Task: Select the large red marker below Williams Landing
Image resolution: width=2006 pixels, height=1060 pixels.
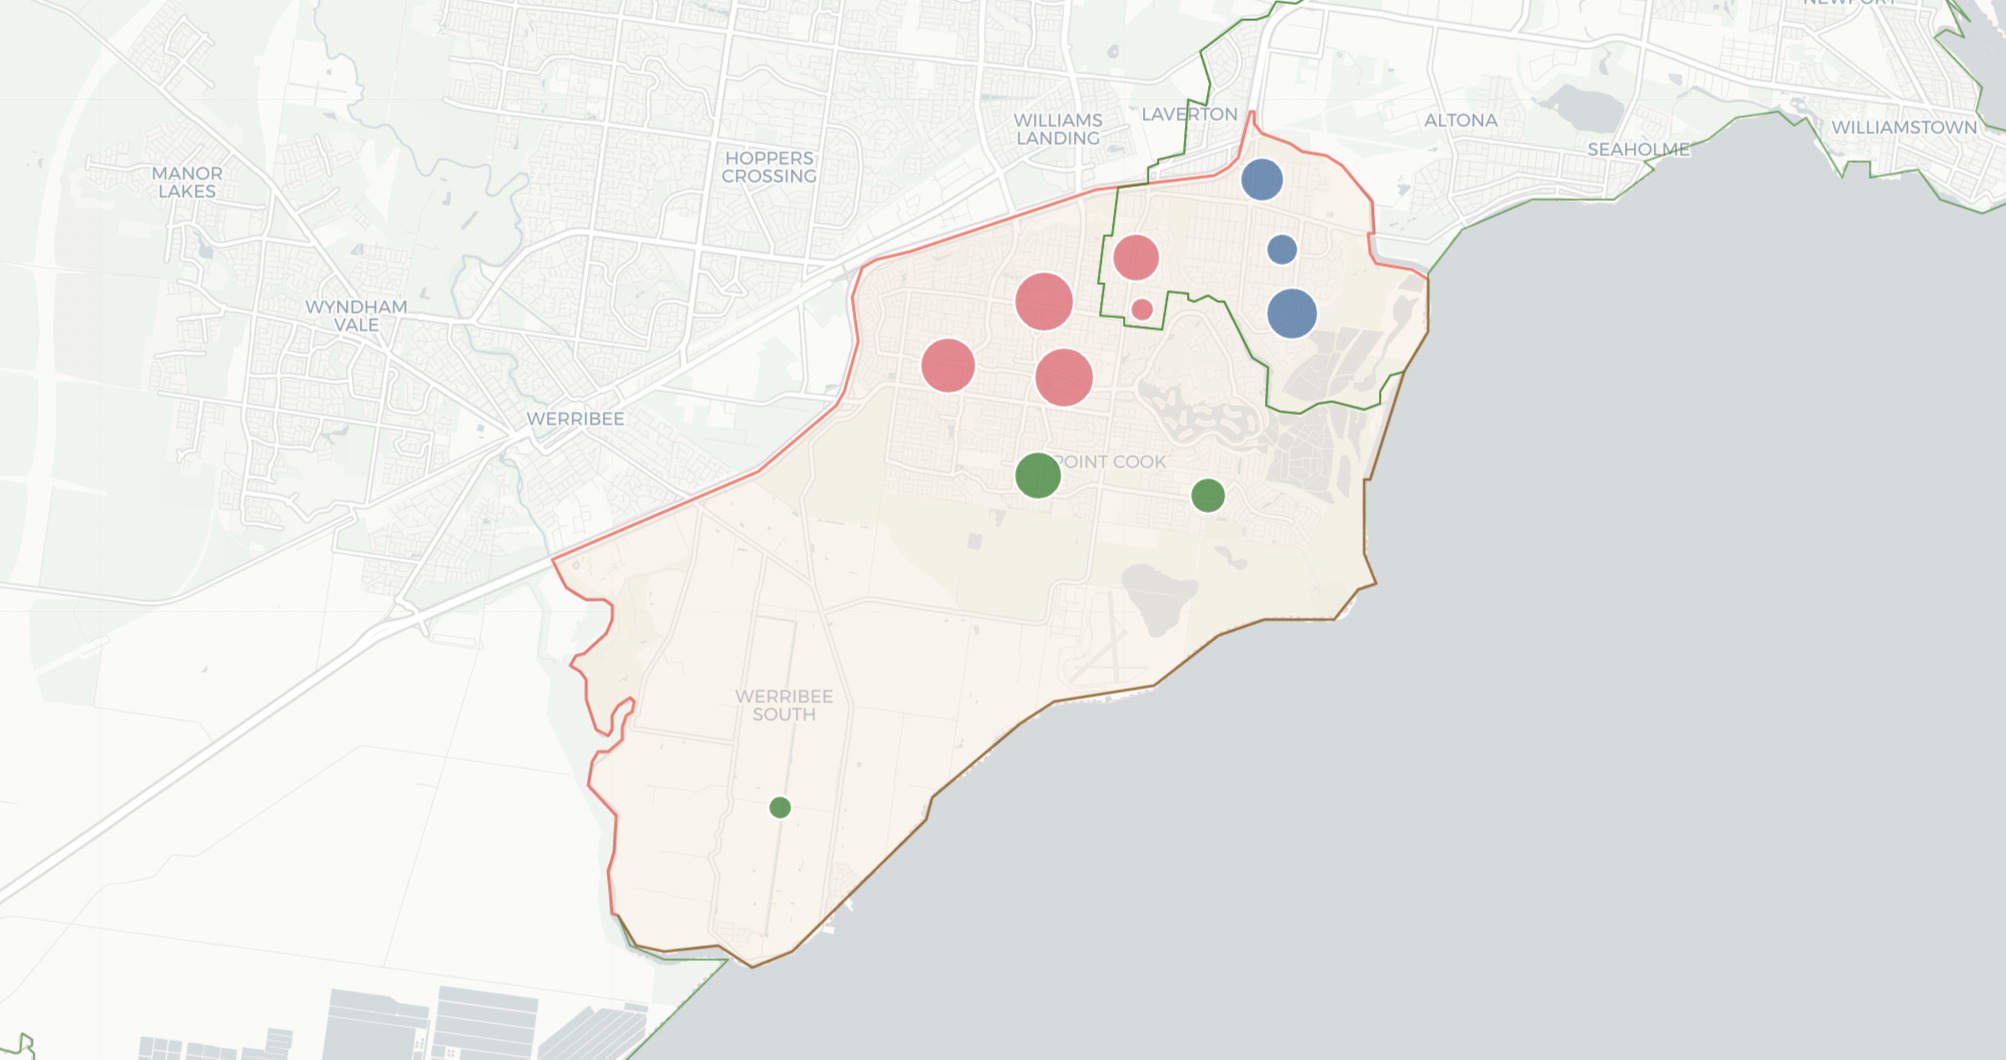Action: point(1043,301)
